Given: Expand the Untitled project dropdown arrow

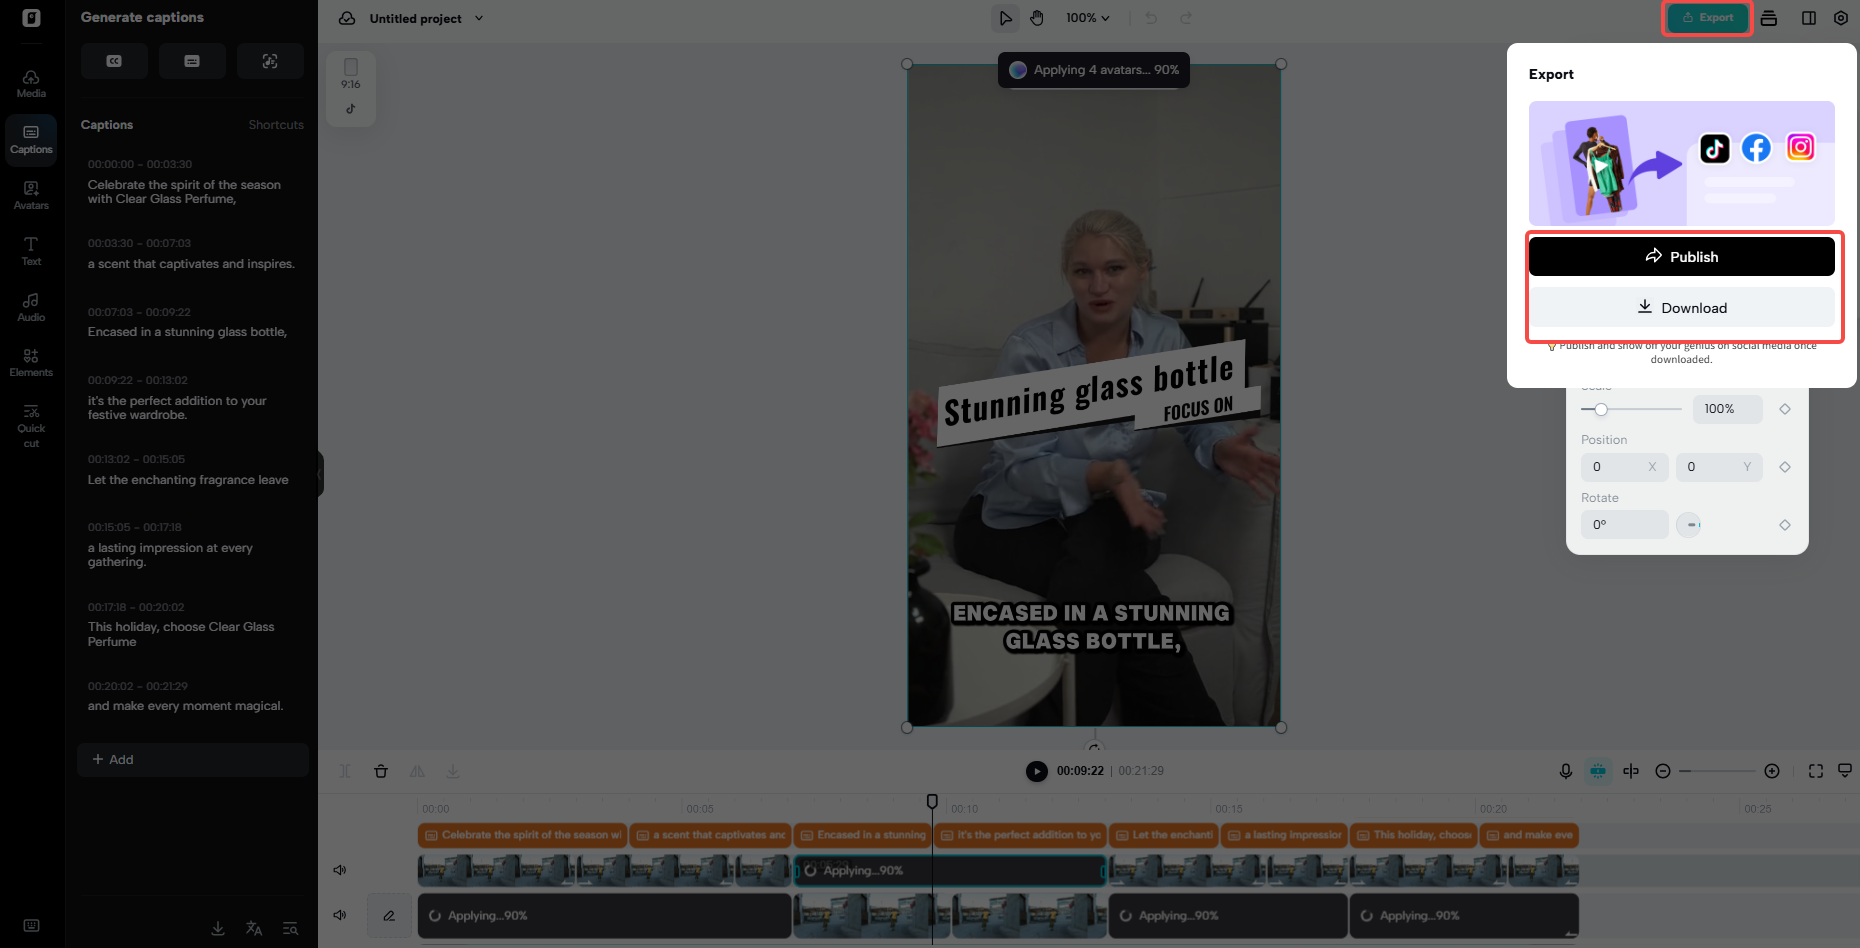Looking at the screenshot, I should (479, 18).
